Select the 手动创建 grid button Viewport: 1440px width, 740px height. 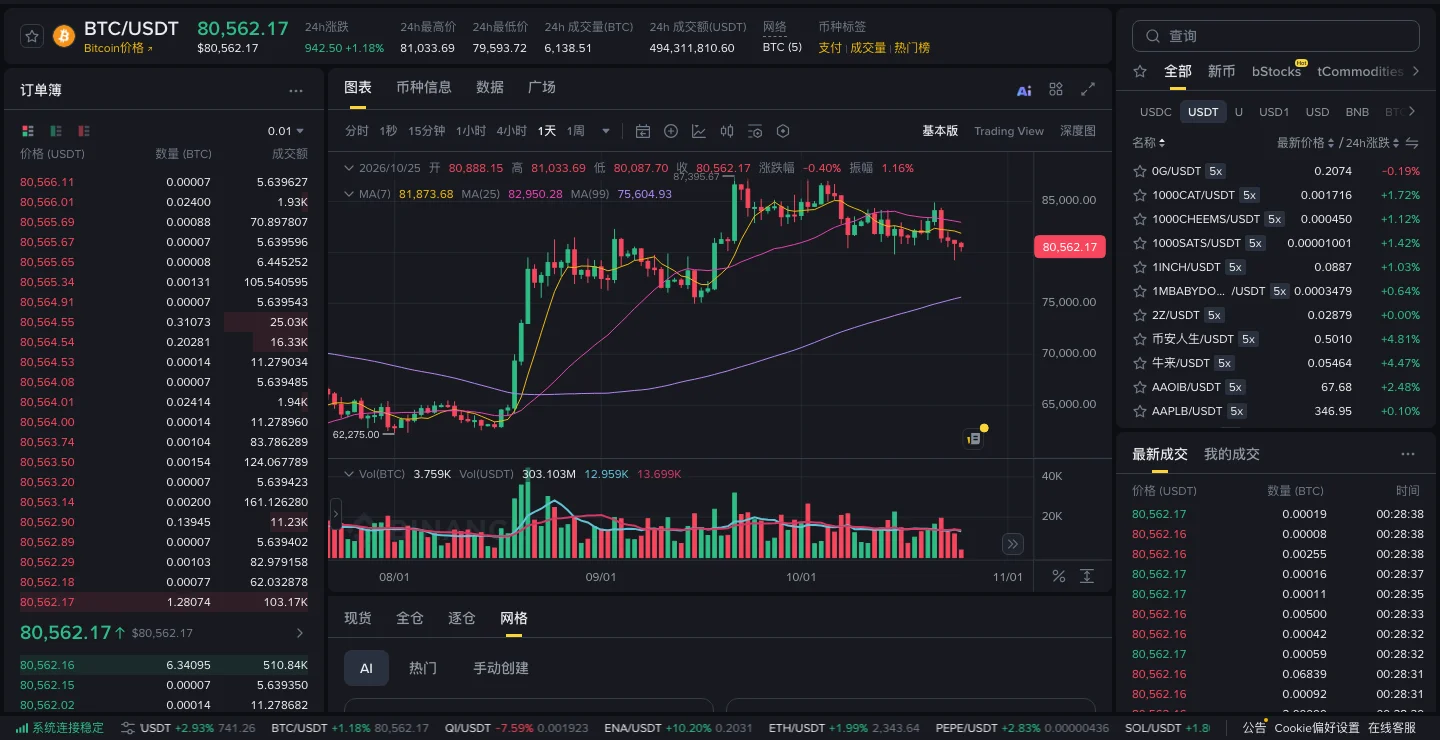[x=501, y=668]
